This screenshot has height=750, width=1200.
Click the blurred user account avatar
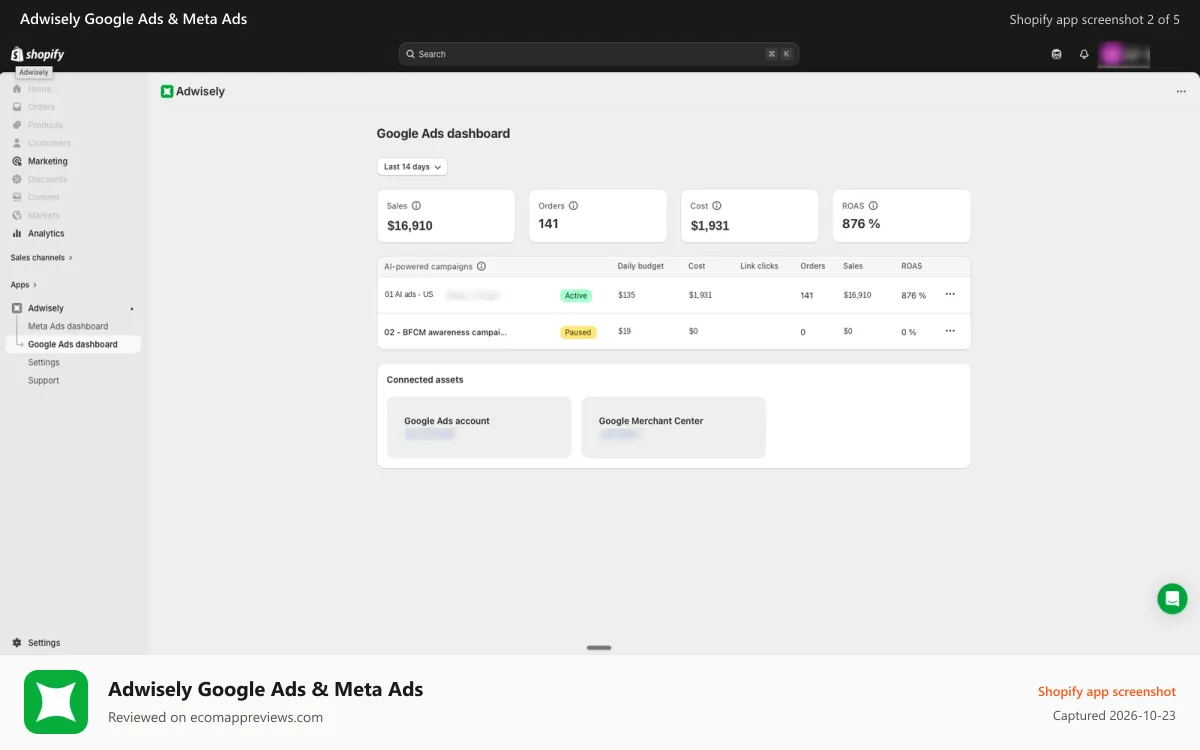coord(1124,54)
